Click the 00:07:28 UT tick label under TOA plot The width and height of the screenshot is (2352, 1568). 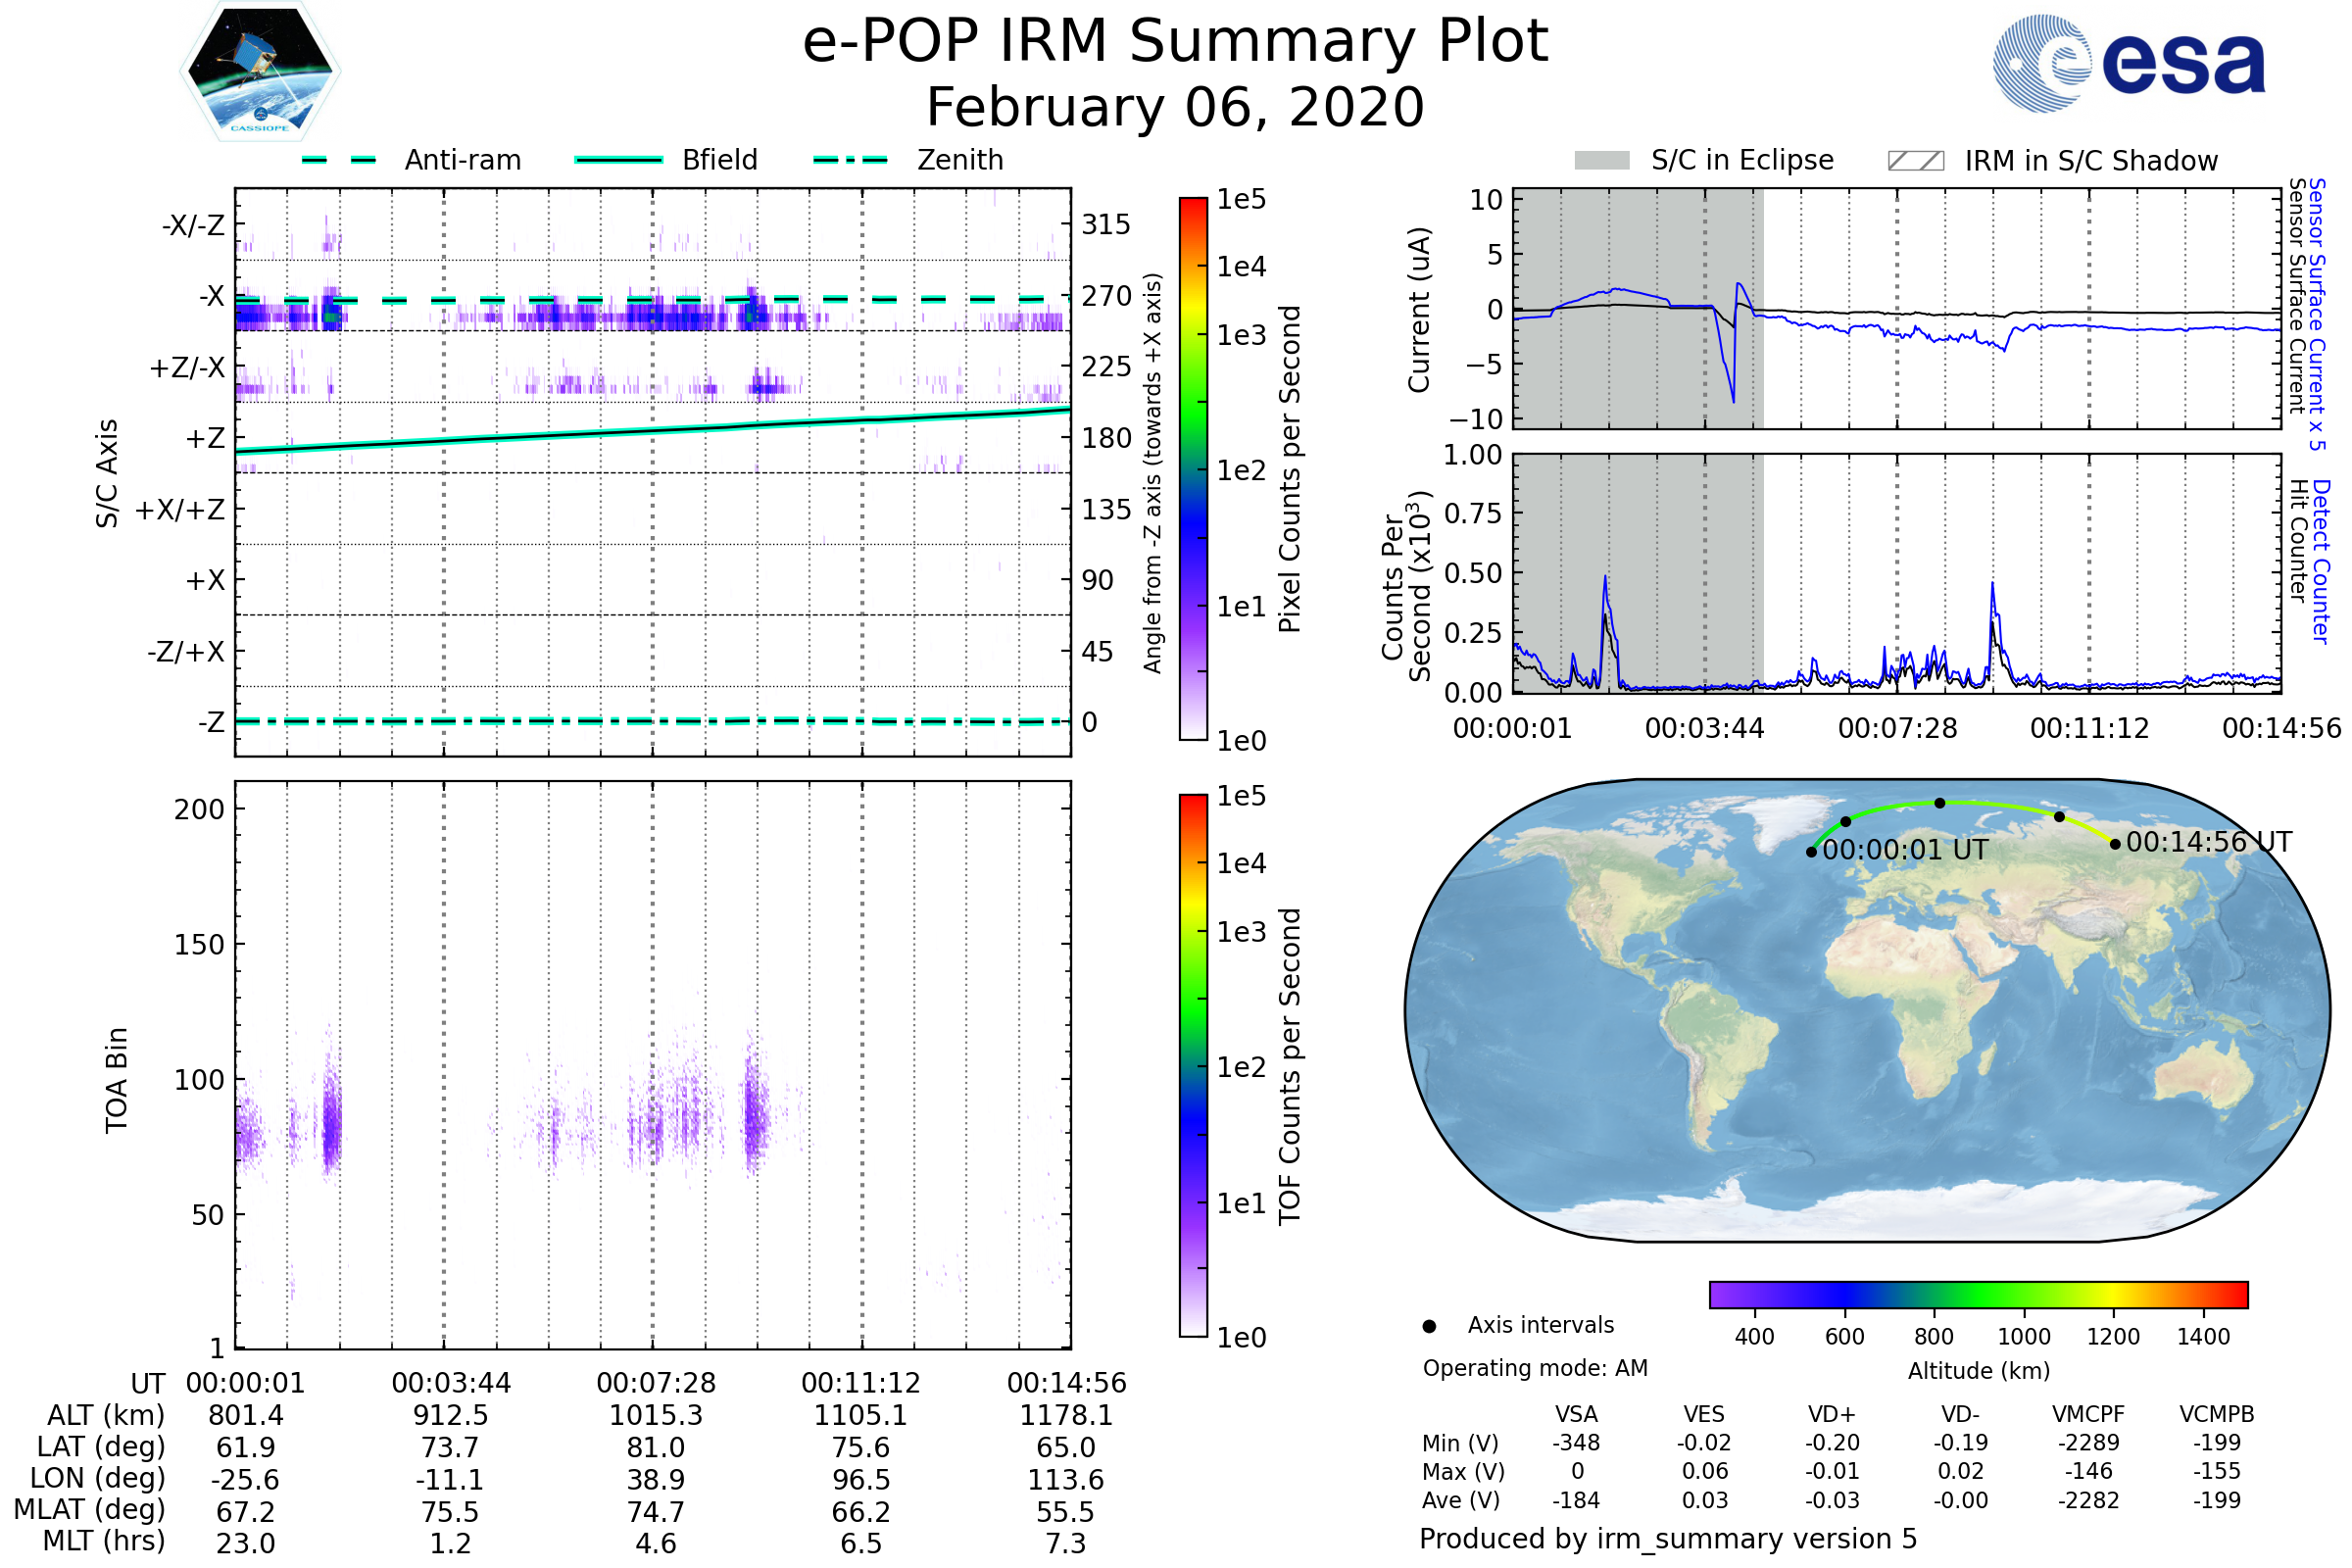point(656,1383)
